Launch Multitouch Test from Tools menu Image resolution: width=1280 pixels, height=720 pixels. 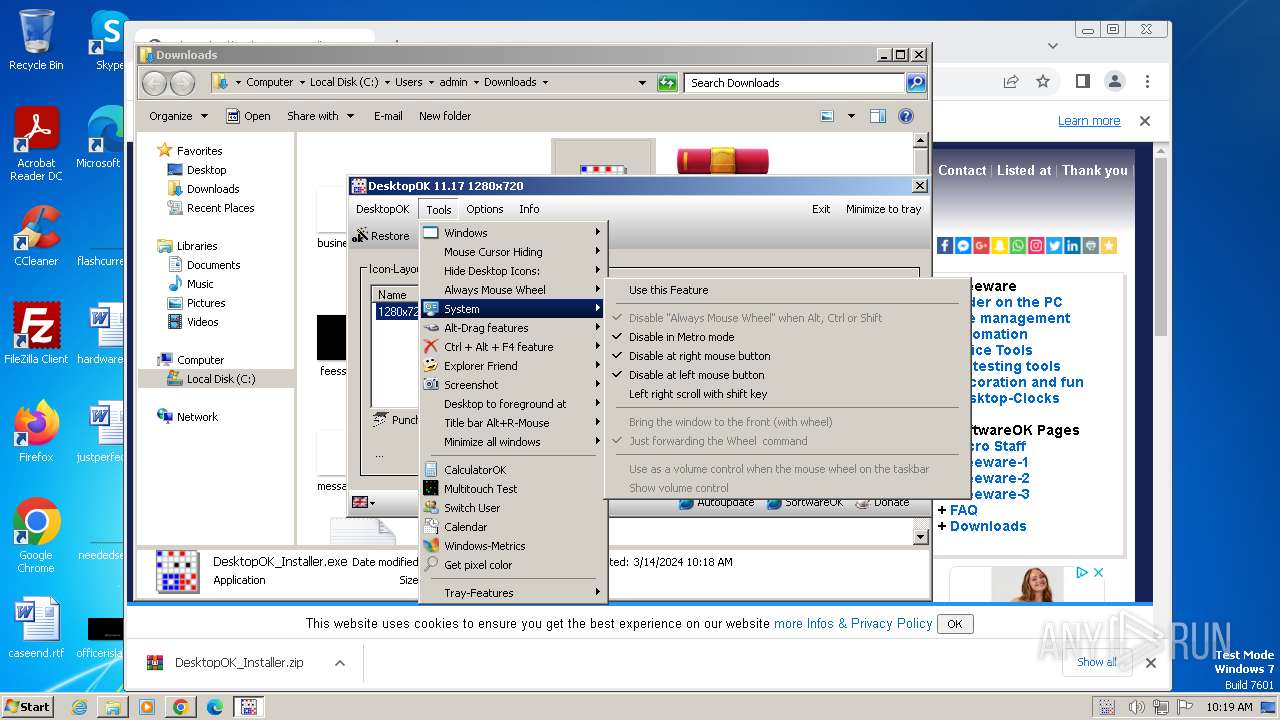[512, 489]
